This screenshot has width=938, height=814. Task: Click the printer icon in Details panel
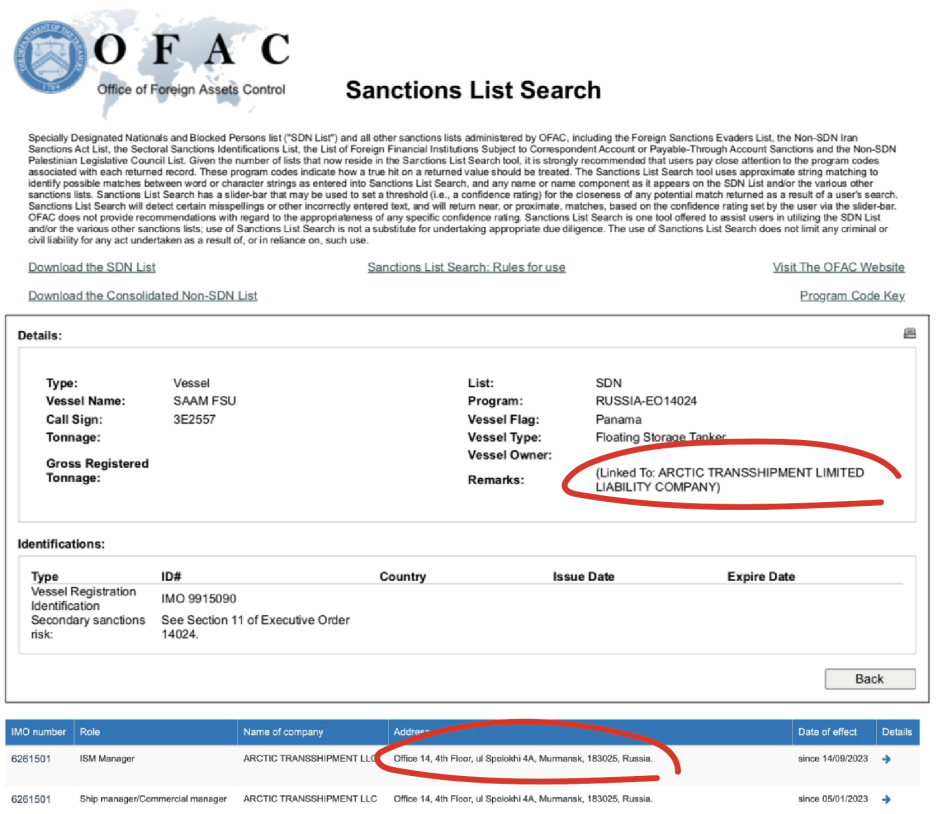(909, 334)
